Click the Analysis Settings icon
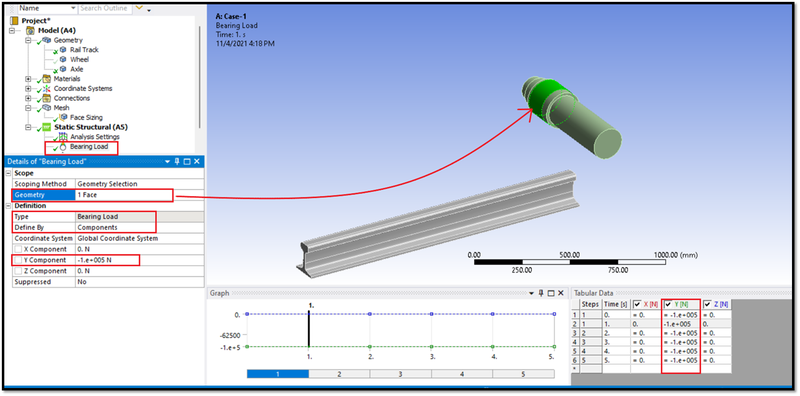 click(63, 137)
